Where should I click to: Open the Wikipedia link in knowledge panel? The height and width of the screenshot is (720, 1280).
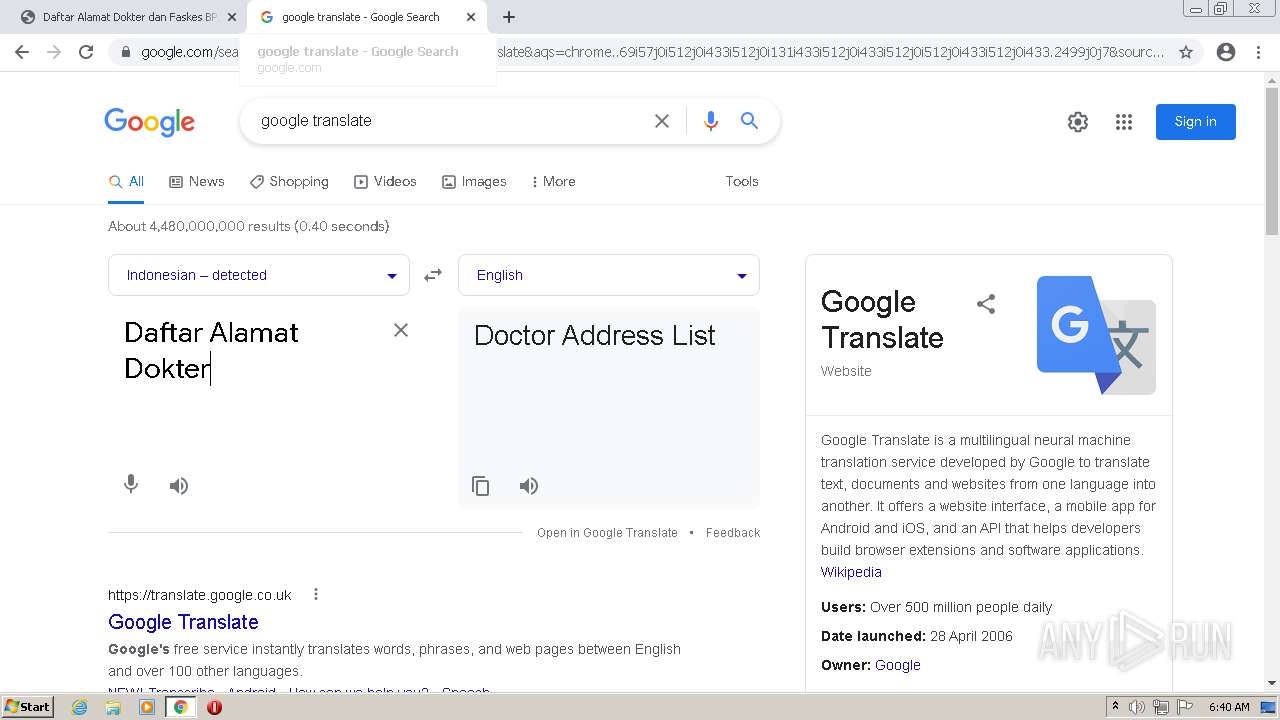point(851,572)
